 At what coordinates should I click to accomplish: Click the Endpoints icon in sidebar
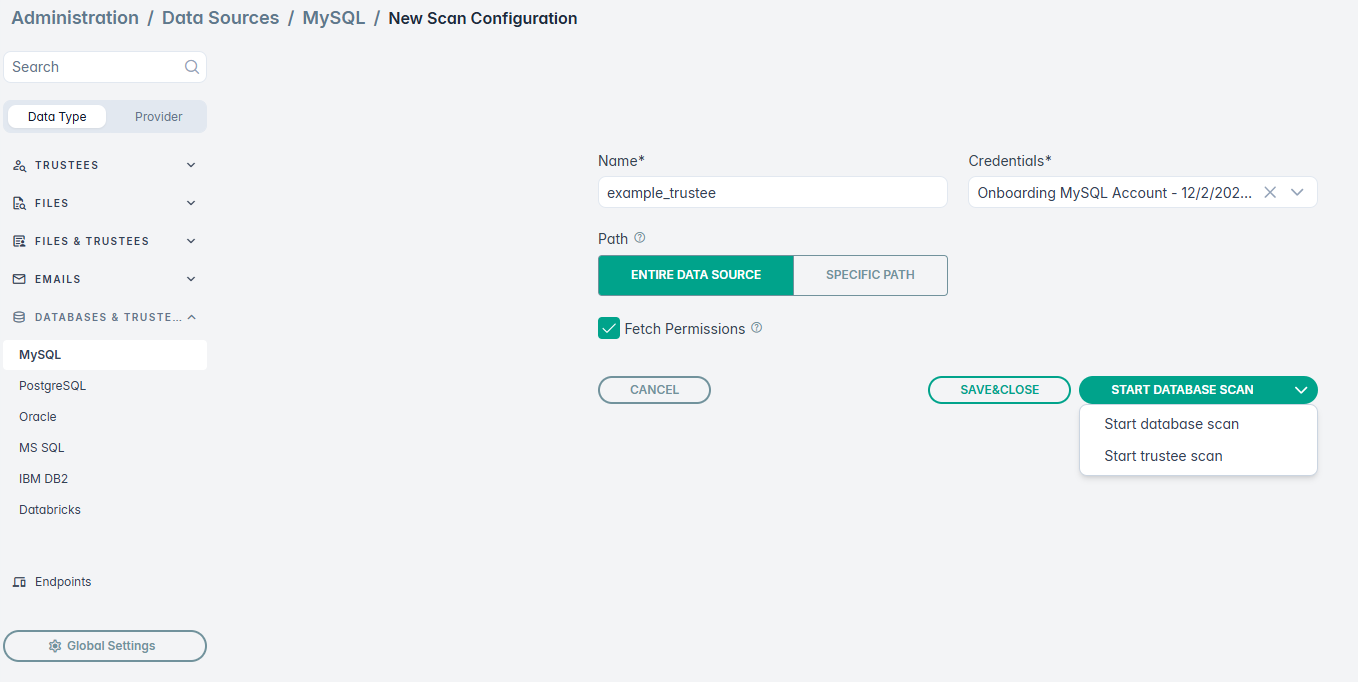19,582
